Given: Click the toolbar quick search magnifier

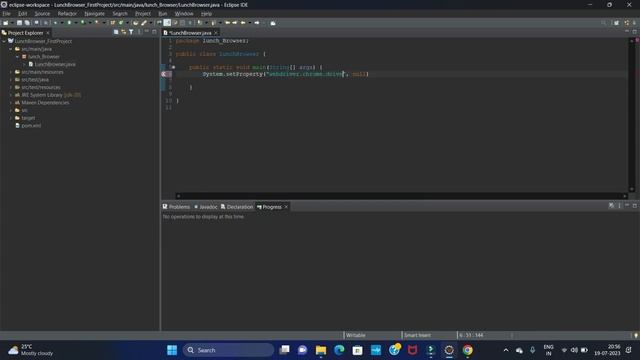Looking at the screenshot, I should pos(604,23).
